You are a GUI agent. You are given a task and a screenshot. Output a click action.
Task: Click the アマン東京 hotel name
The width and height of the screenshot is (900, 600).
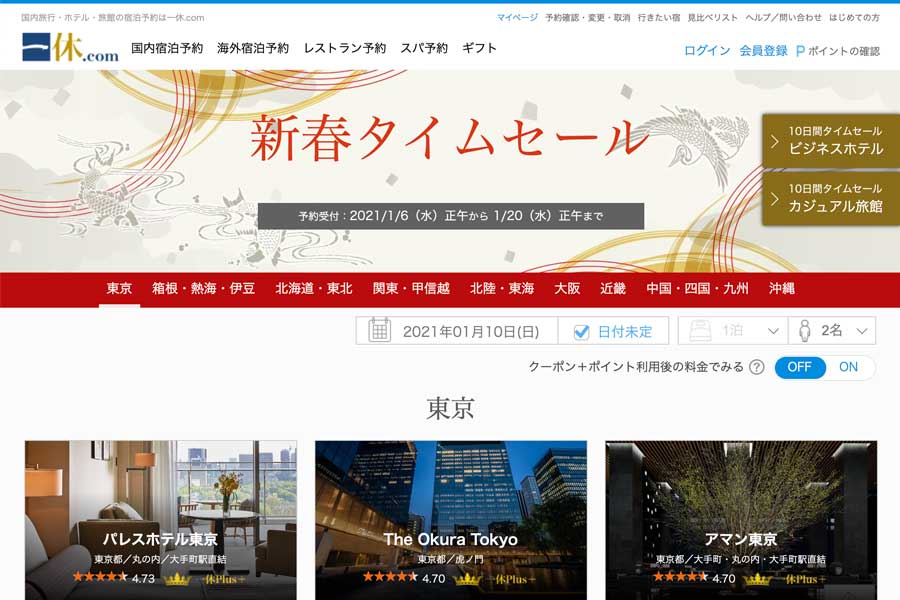741,539
